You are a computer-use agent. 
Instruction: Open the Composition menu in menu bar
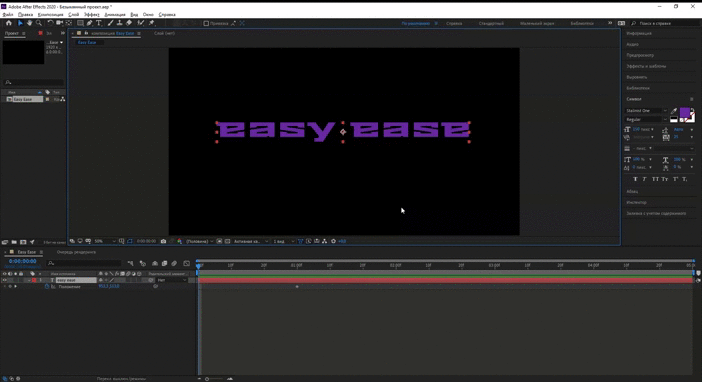tap(50, 14)
